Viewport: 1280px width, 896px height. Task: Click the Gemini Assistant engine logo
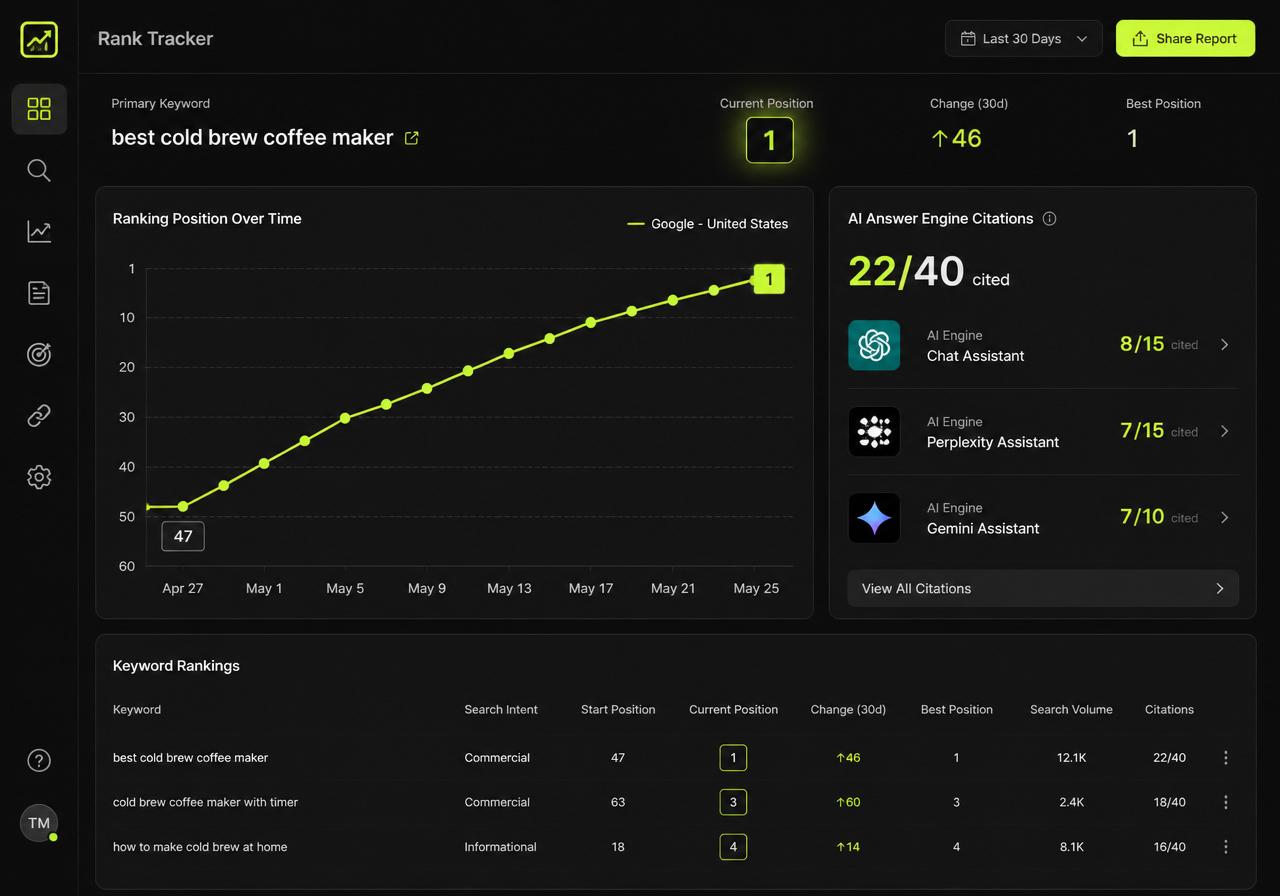coord(874,518)
